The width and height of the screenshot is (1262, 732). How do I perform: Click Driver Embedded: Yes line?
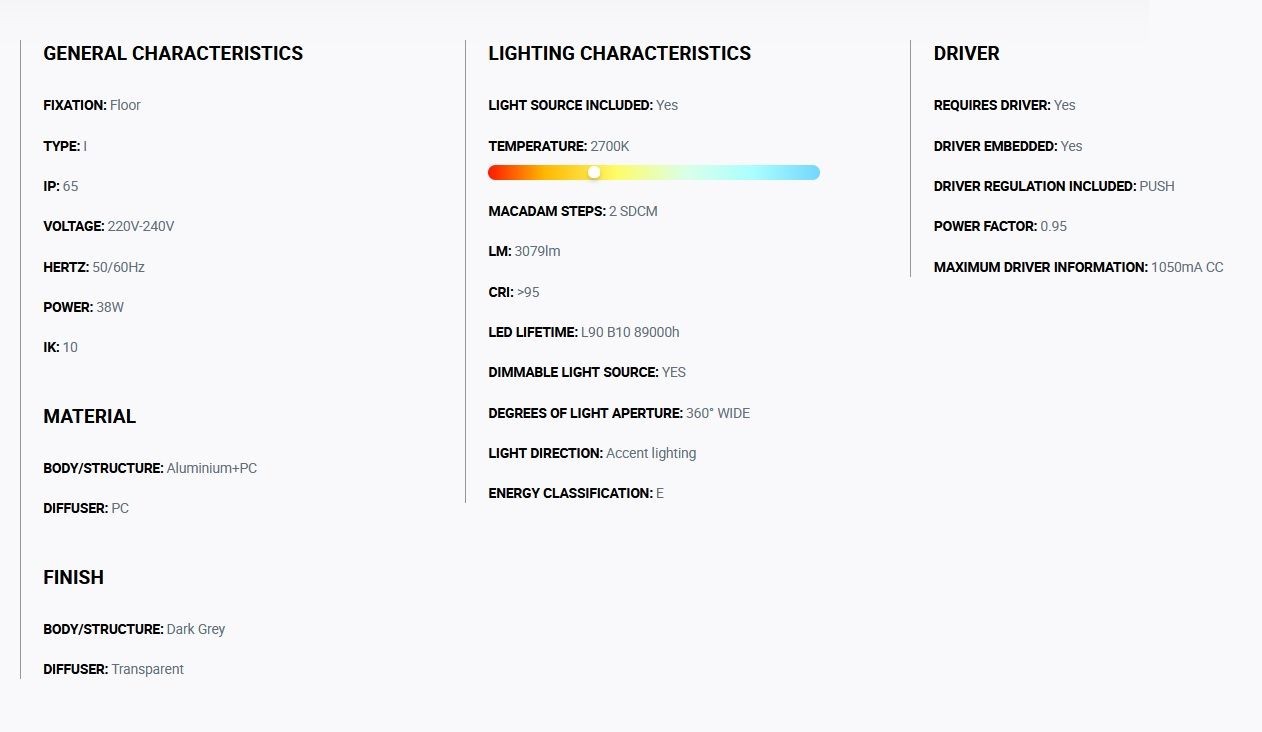1008,146
